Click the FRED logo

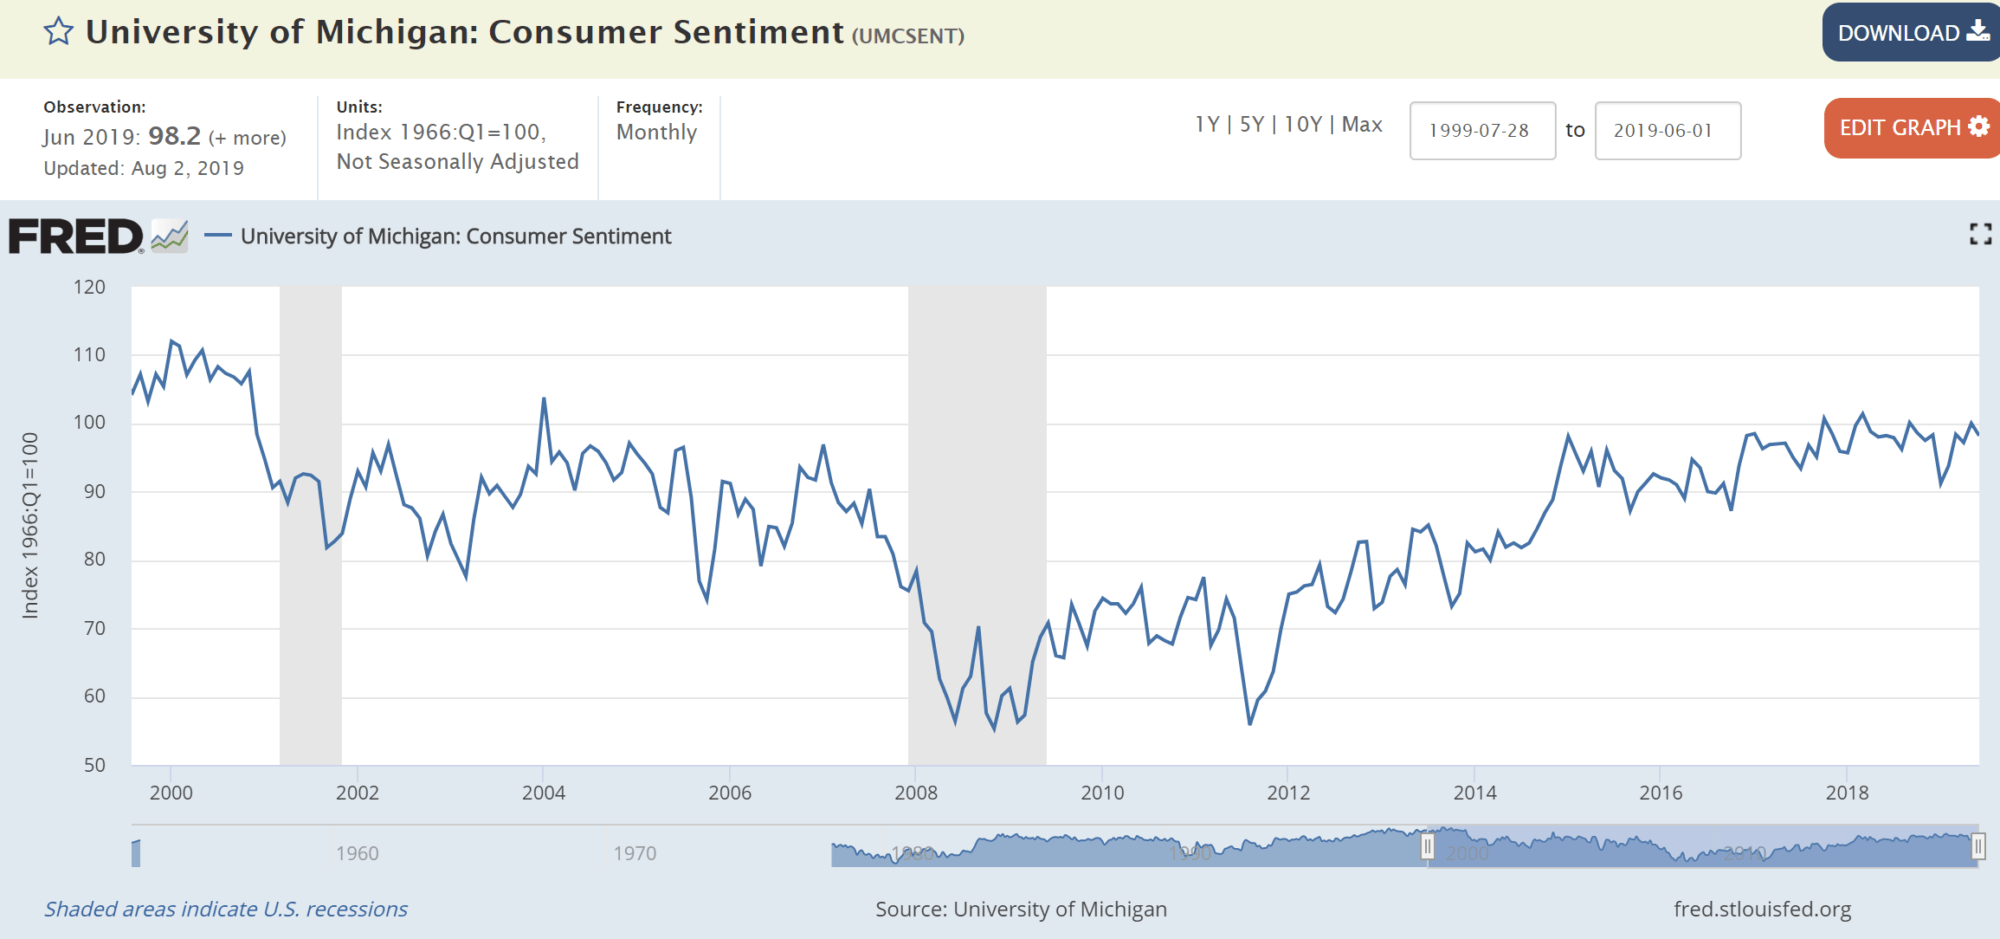(76, 237)
